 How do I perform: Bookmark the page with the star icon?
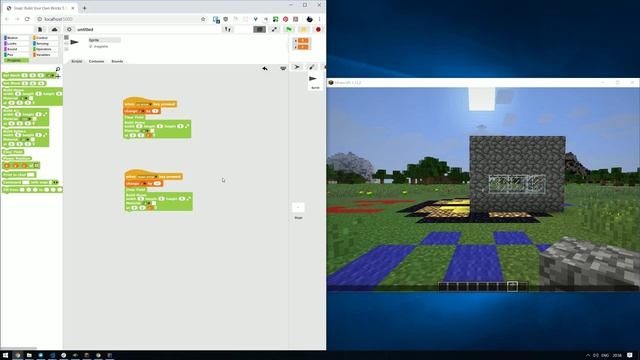click(203, 19)
